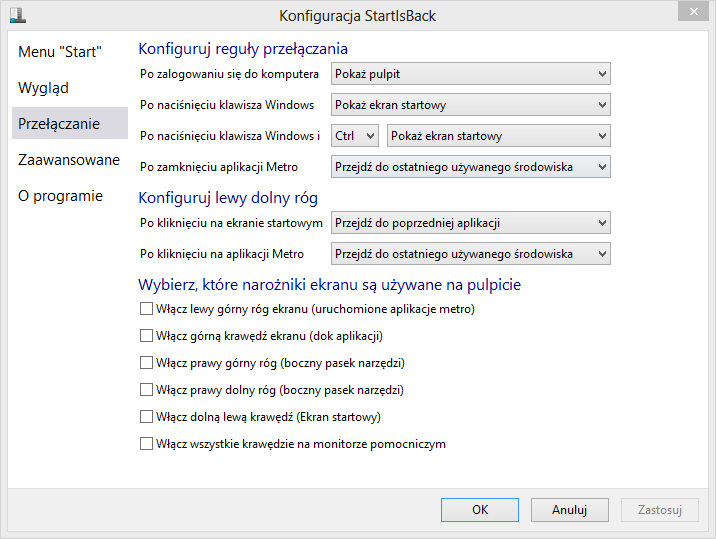Enable Włącz prawy dolny róg checkbox
This screenshot has width=716, height=539.
coord(146,390)
